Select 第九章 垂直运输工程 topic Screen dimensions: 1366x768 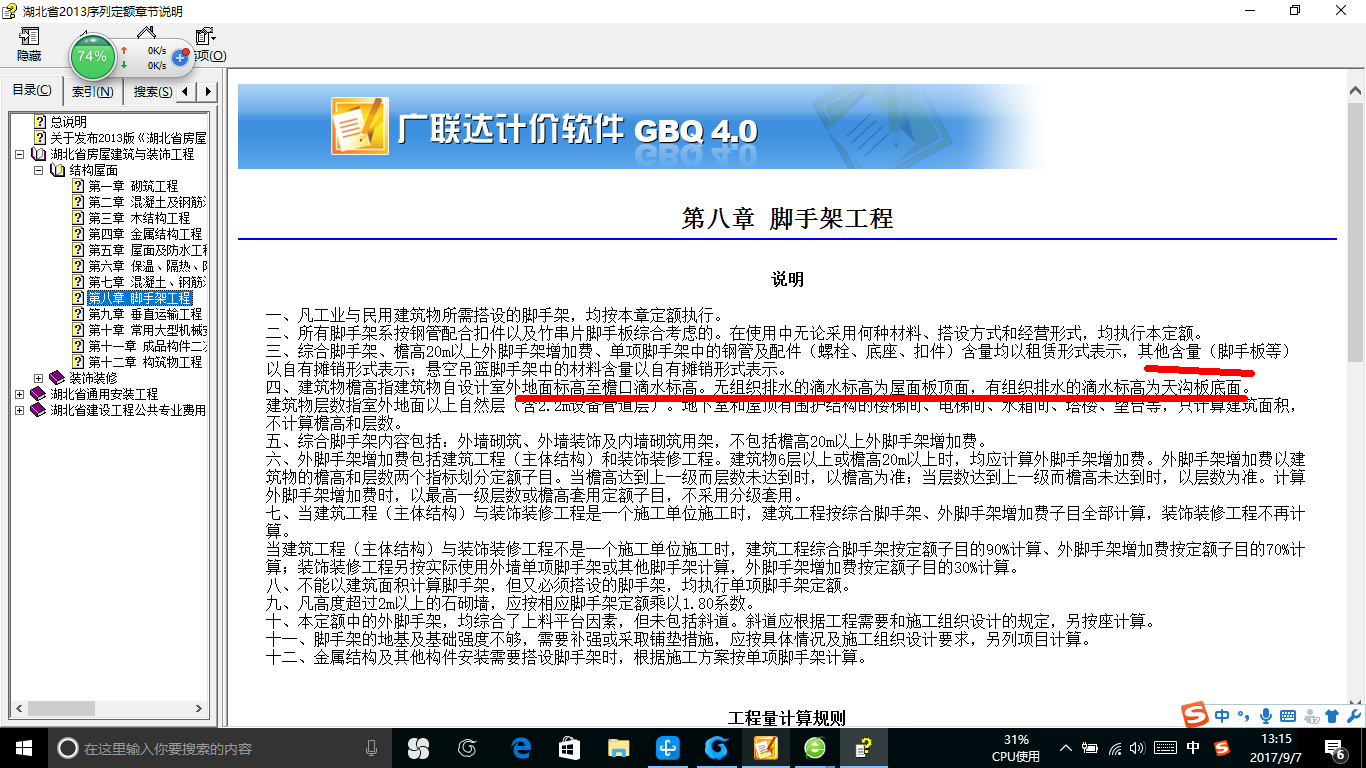[x=145, y=314]
